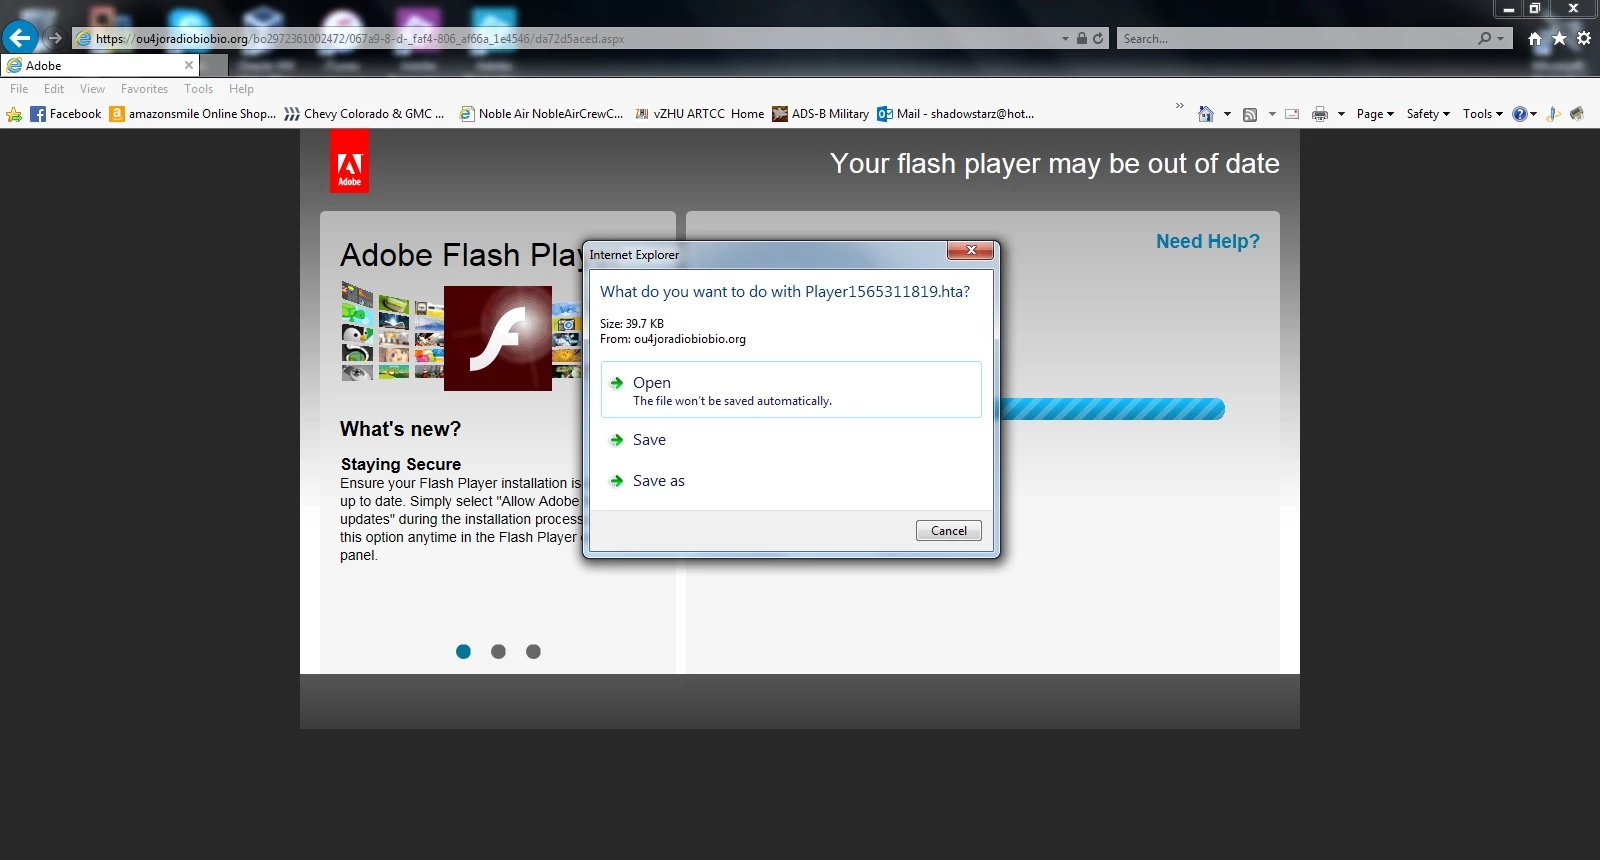Close the Adobe tab

[188, 65]
